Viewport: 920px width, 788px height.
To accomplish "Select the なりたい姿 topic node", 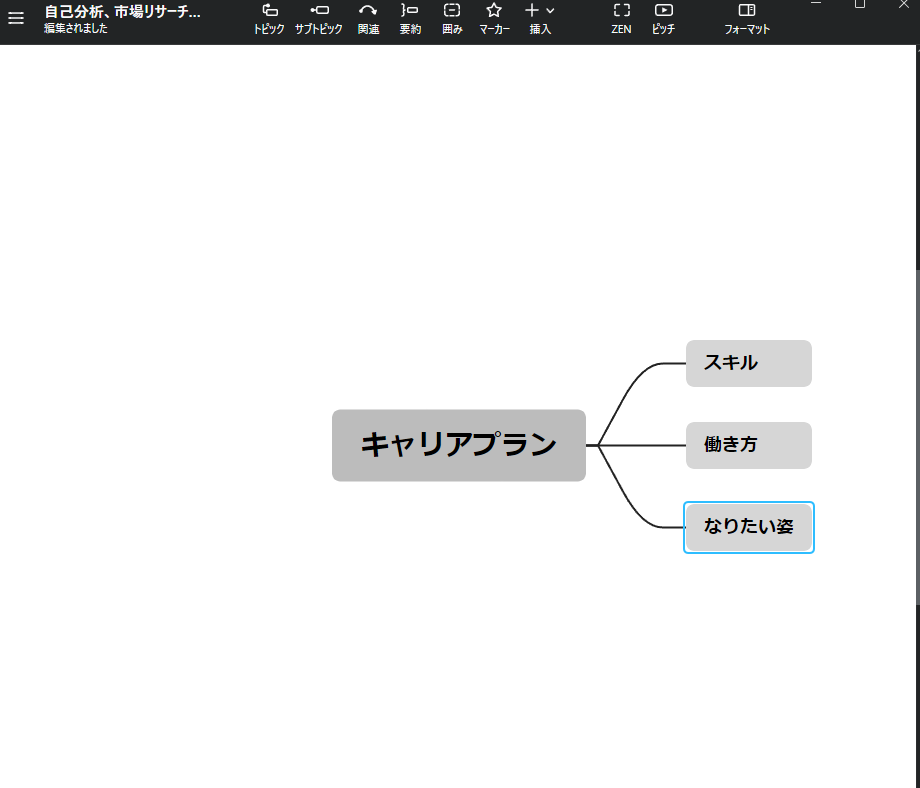I will tap(749, 527).
